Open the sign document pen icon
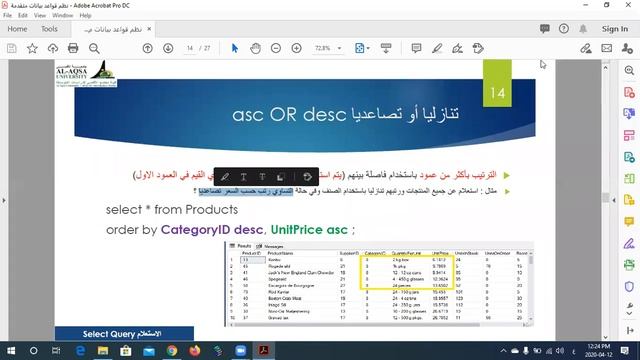Viewport: 640px width, 360px height. tap(458, 49)
